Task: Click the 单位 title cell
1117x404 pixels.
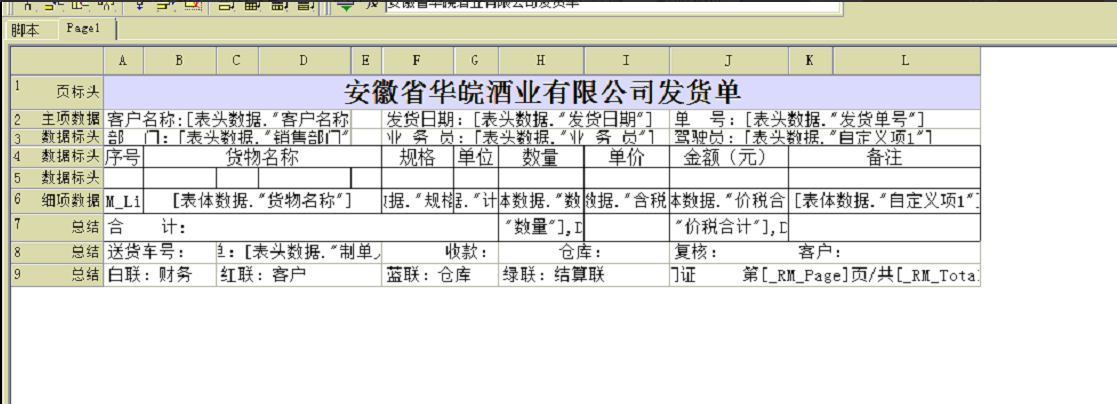Action: (x=476, y=157)
